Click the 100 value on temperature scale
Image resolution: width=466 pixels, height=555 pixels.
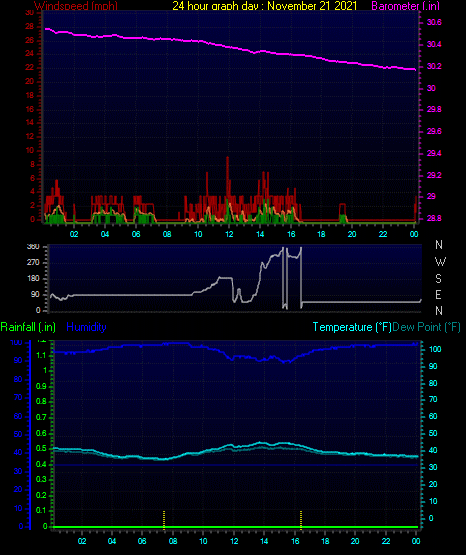point(435,349)
